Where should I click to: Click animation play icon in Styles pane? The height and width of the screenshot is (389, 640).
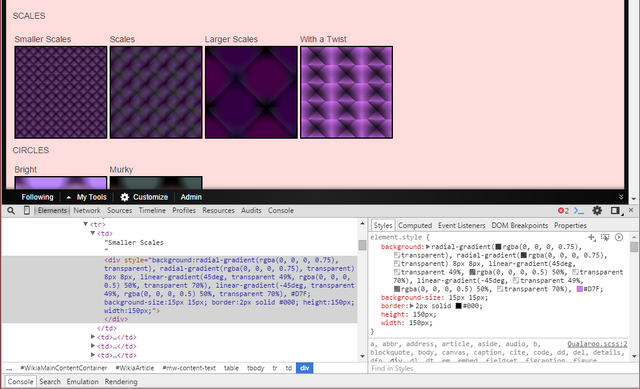click(x=619, y=237)
